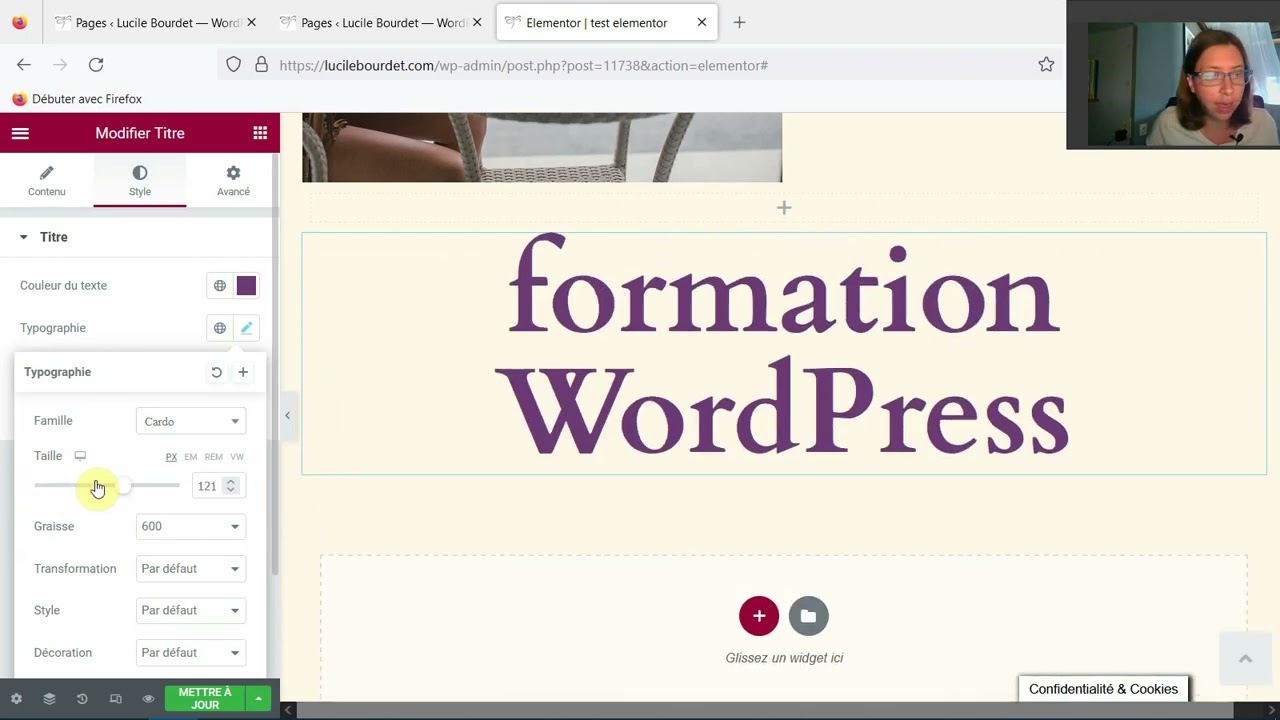
Task: Switch to the Contenu tab
Action: [x=46, y=181]
